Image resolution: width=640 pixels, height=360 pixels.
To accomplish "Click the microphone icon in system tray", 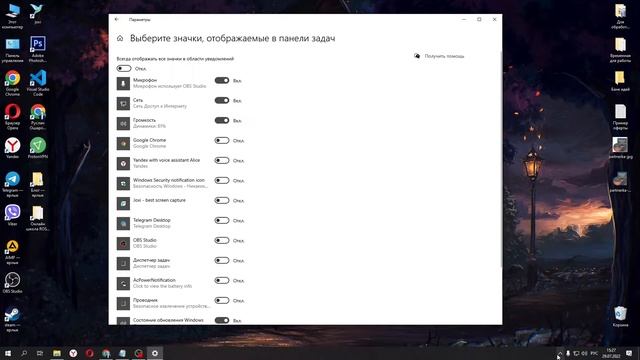I will coord(568,353).
